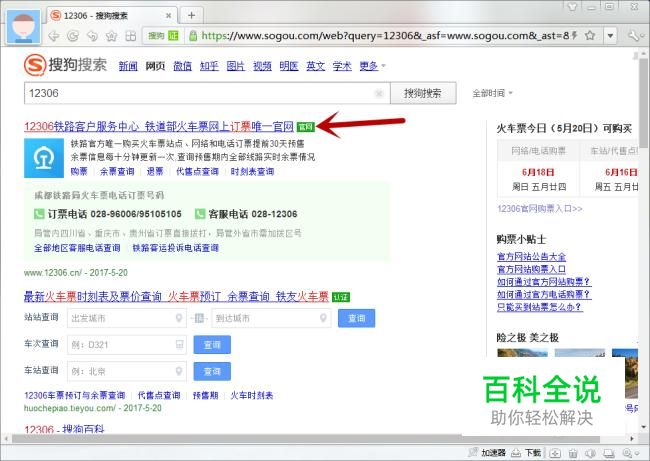Open the 余票查询 sublink
Screen dimensions: 650x461
pyautogui.click(x=117, y=171)
